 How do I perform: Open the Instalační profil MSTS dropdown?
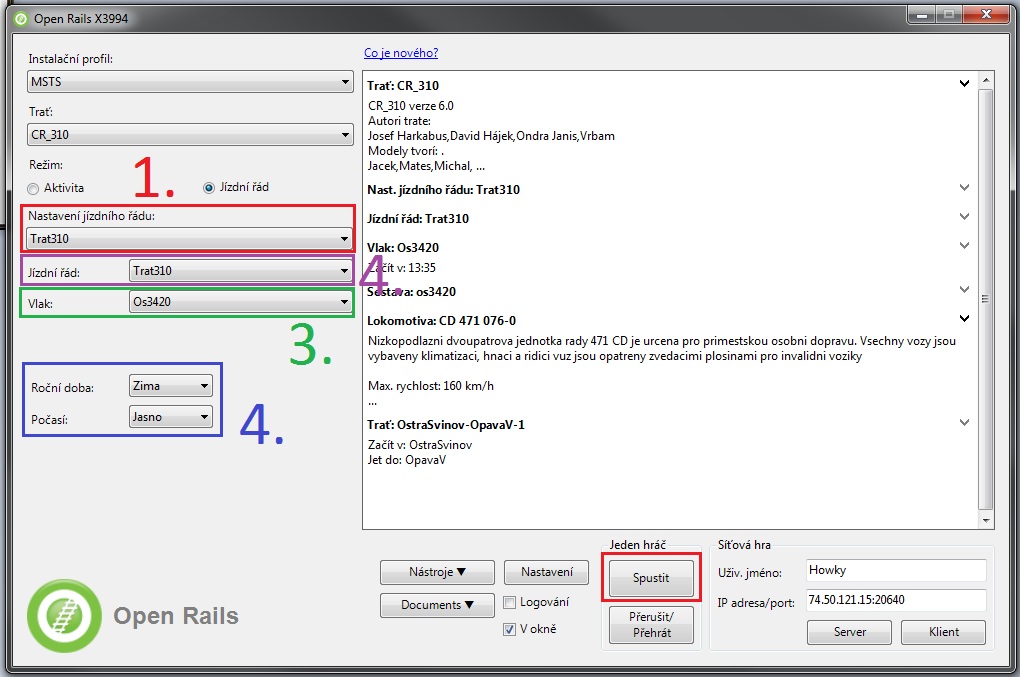pos(190,82)
